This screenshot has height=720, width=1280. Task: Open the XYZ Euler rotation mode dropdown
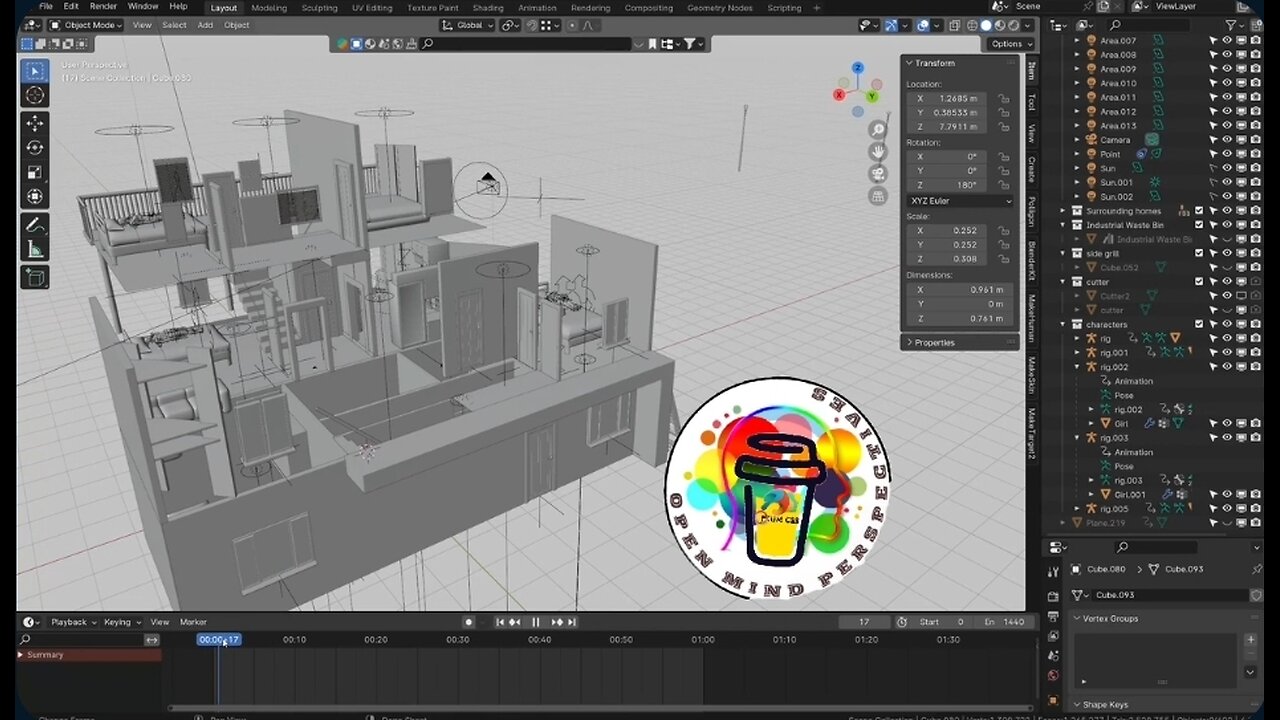tap(960, 201)
